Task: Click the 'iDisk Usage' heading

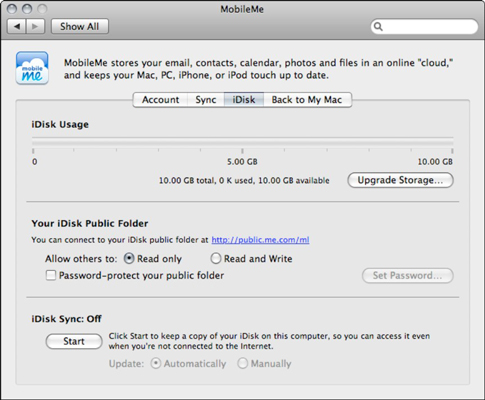Action: [60, 125]
